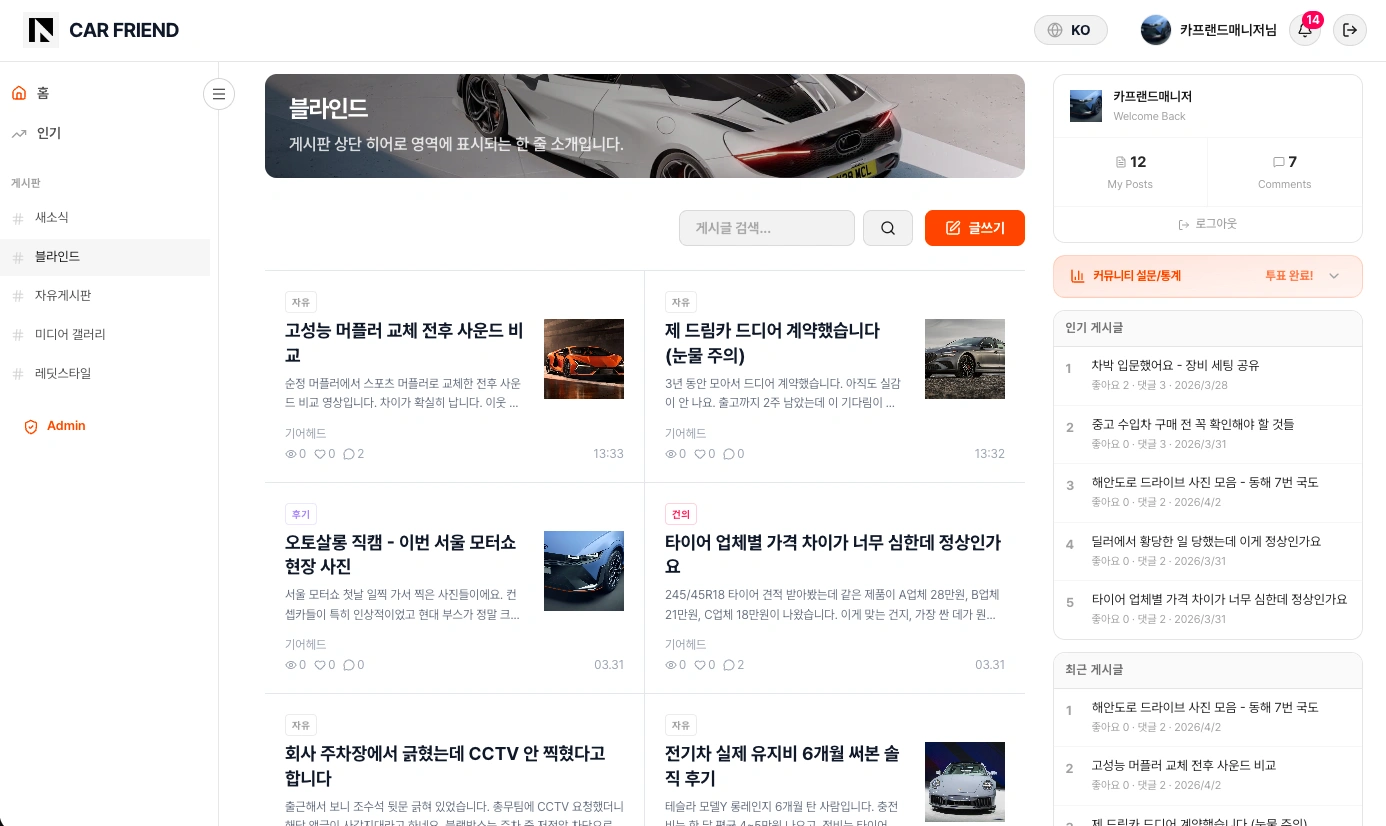The image size is (1386, 826).
Task: Open post 전기차 실제 유지비 6개월 후기
Action: pyautogui.click(x=782, y=765)
